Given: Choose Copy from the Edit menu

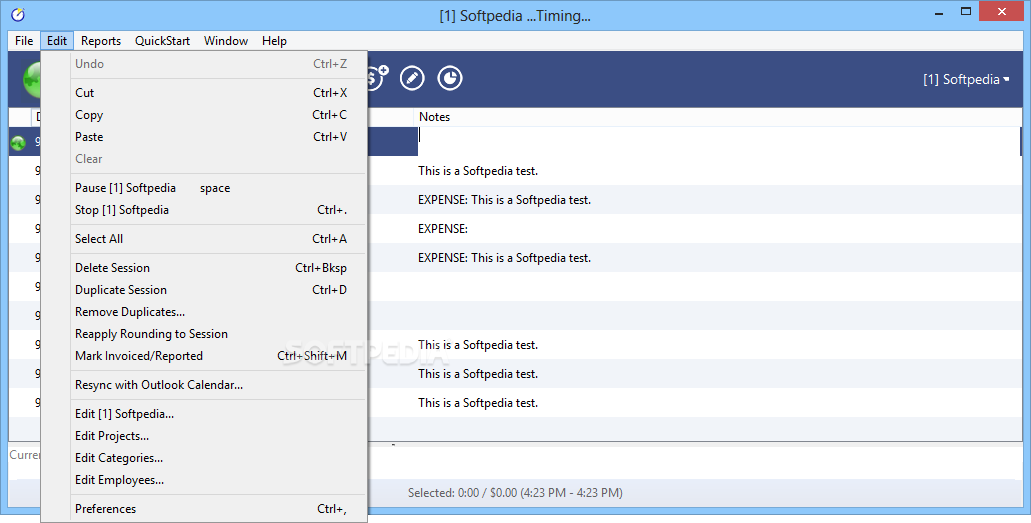Looking at the screenshot, I should [x=204, y=114].
